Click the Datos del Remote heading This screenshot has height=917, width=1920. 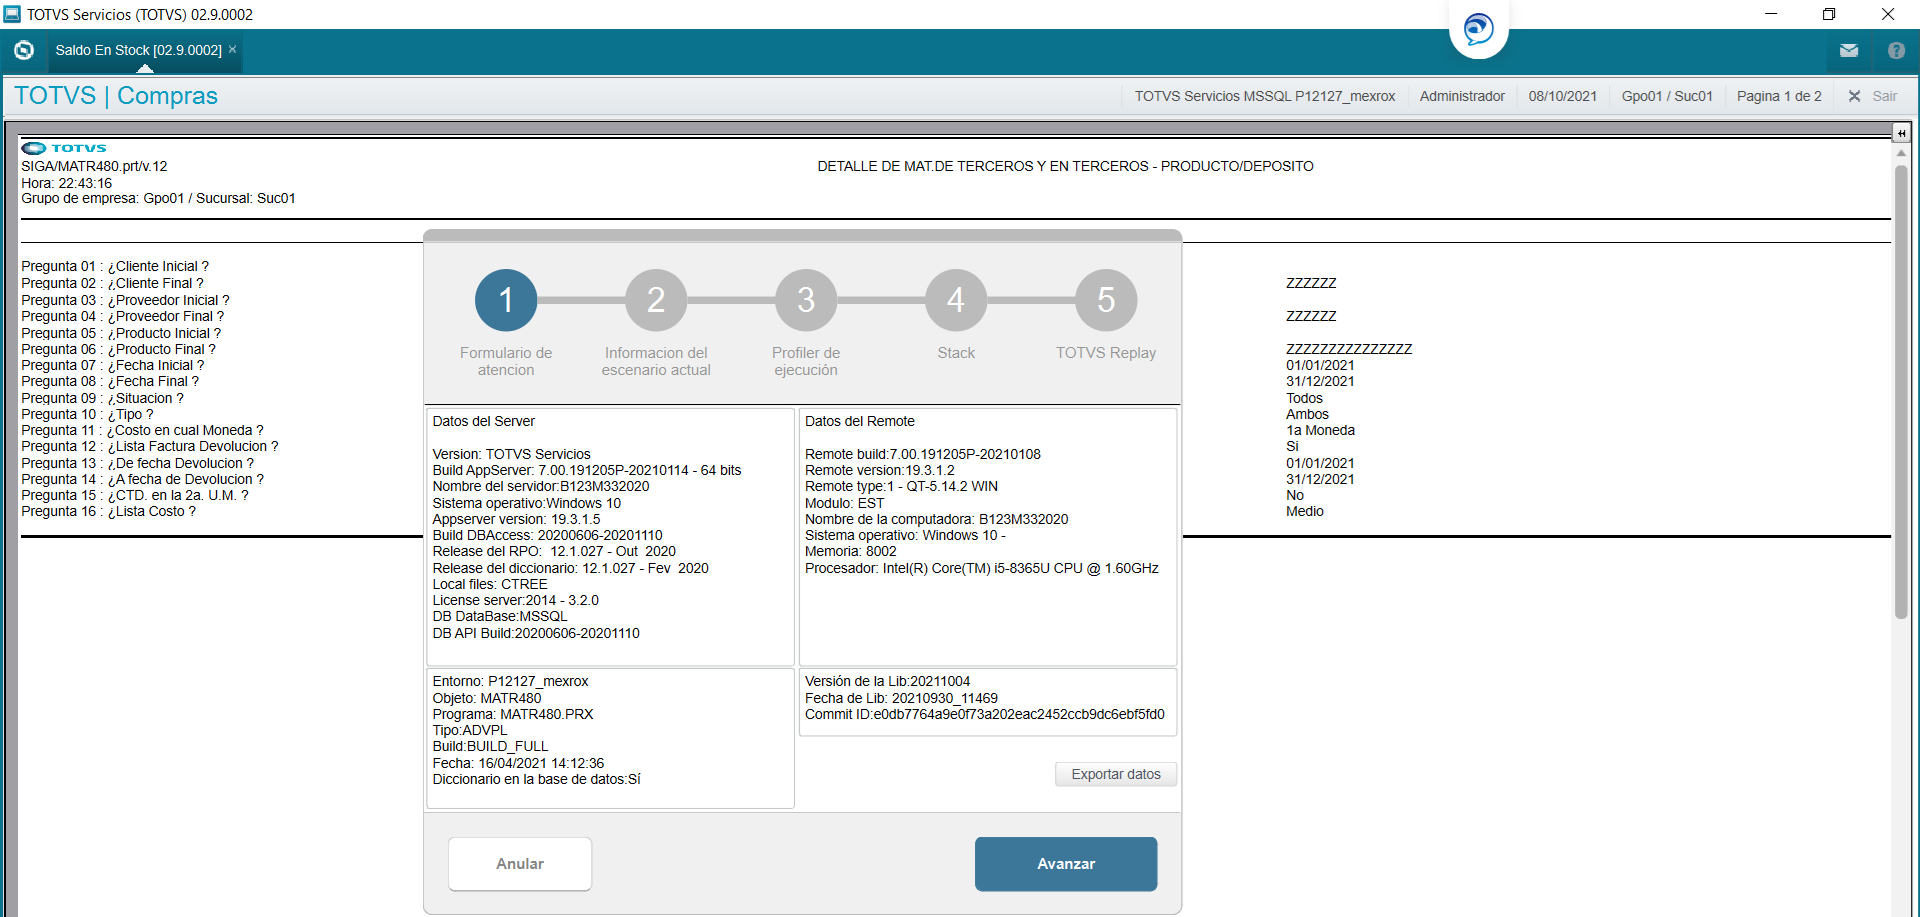coord(860,421)
